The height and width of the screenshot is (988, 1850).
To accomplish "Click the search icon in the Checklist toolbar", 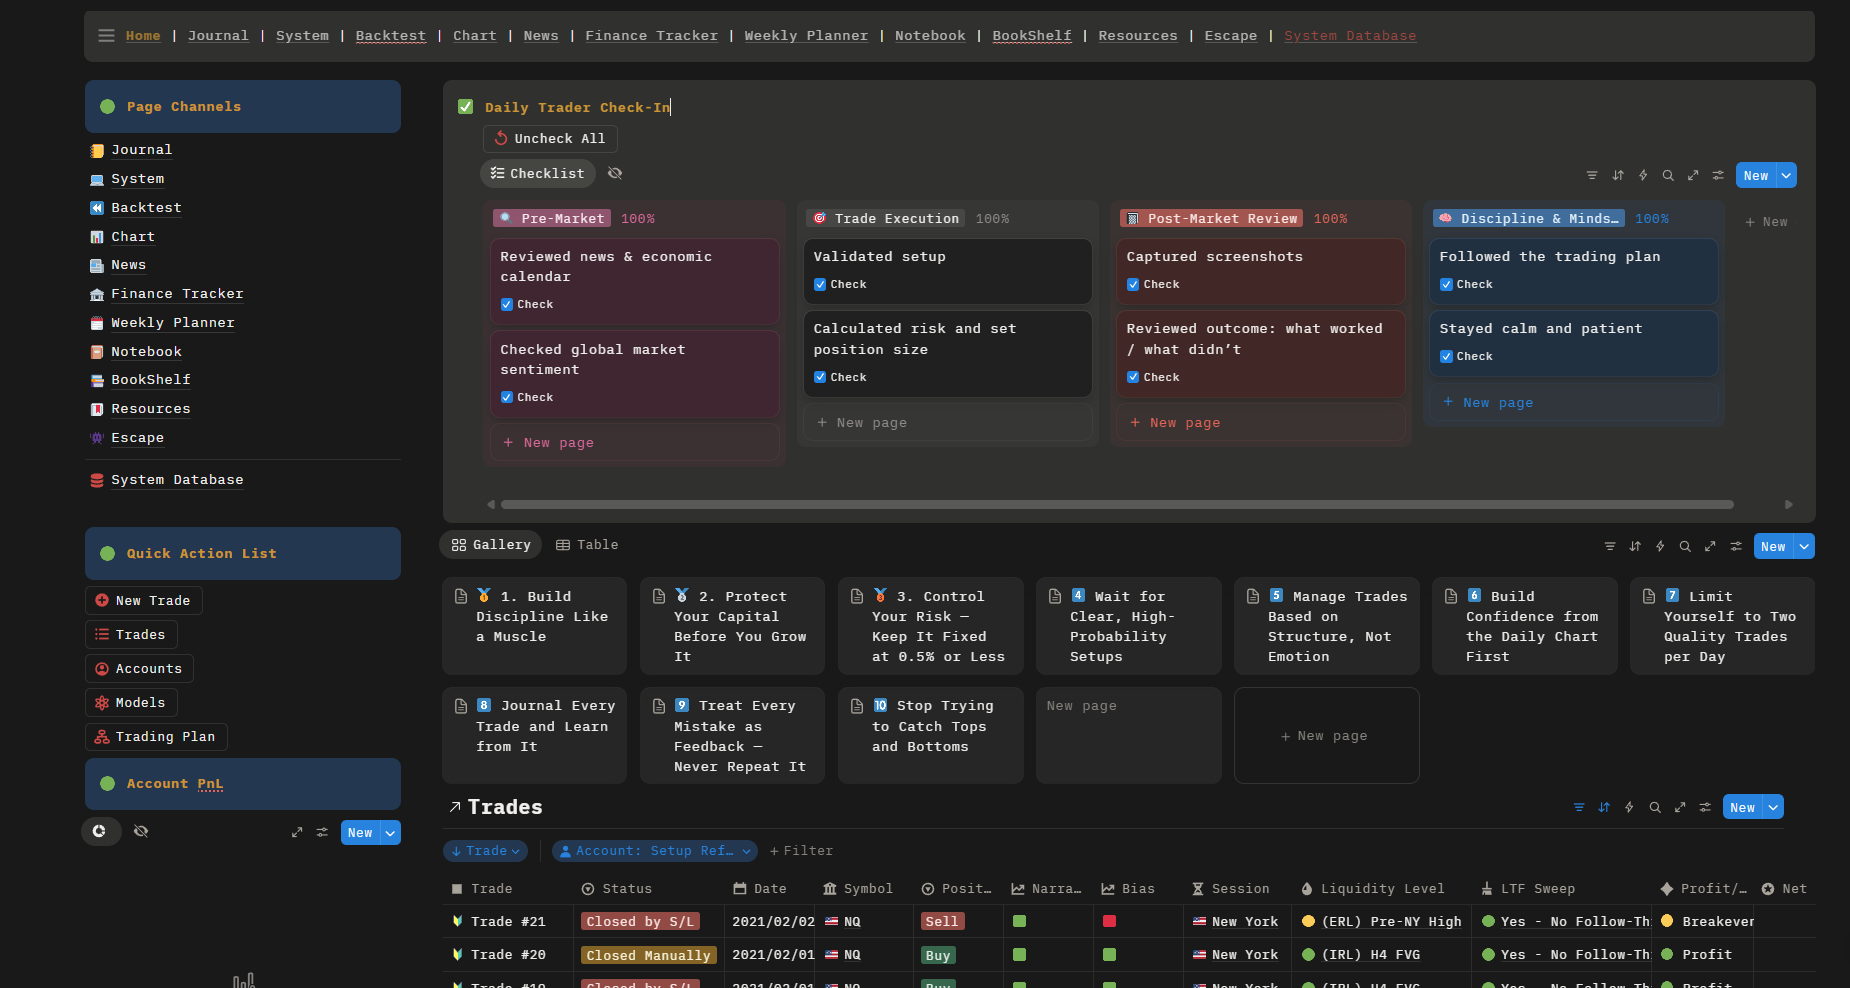I will (1668, 176).
